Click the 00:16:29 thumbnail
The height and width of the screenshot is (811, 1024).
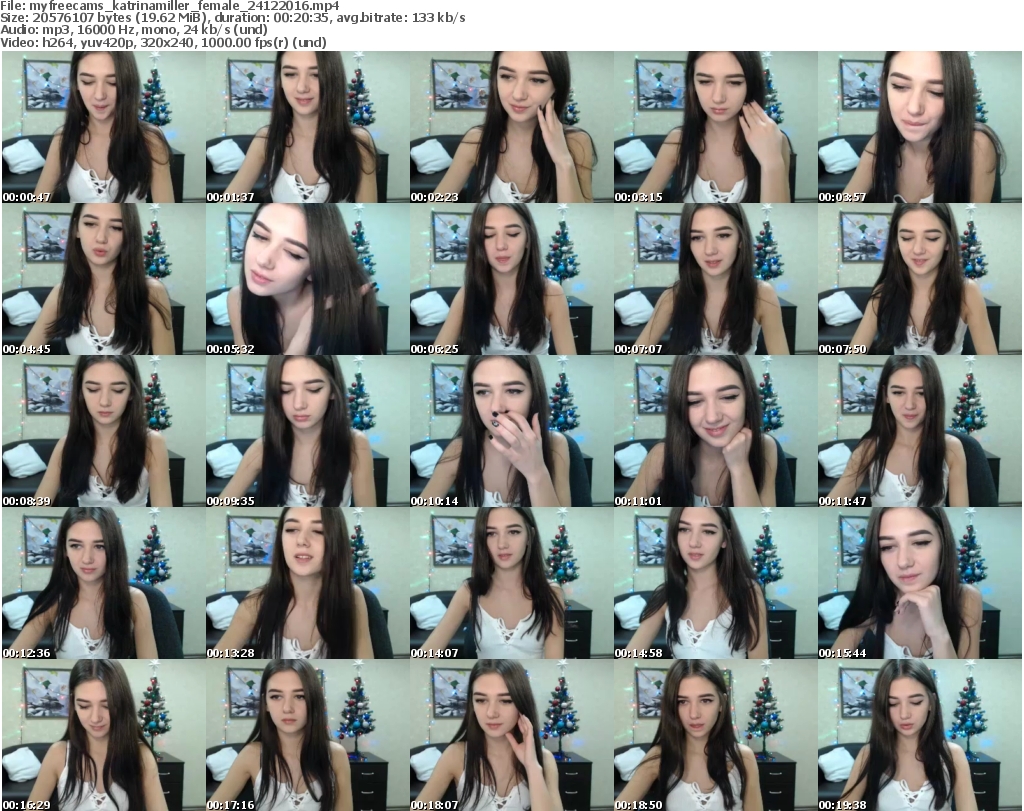[x=103, y=735]
